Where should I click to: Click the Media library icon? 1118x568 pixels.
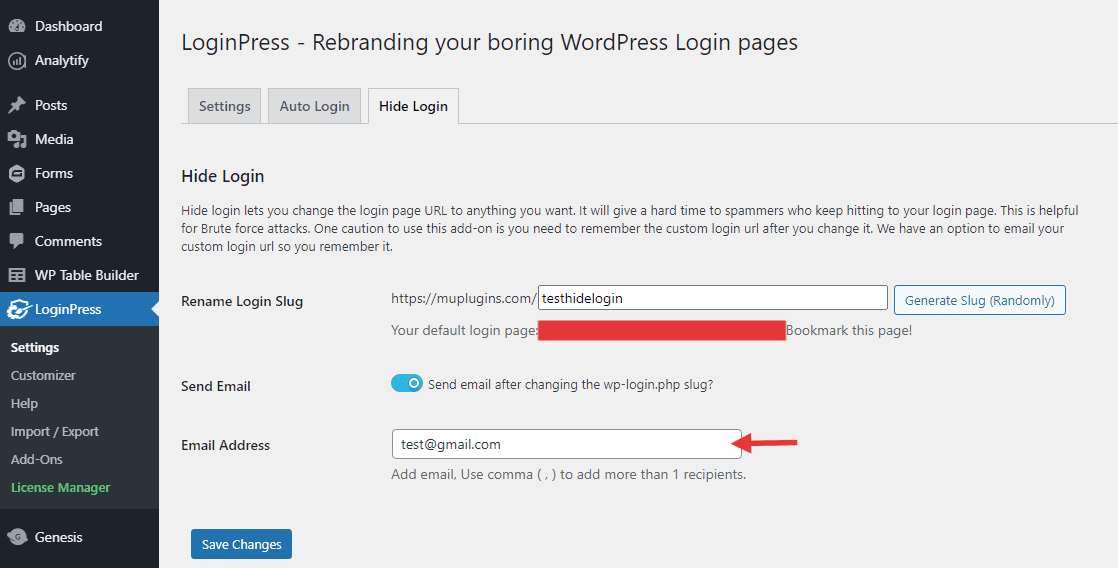coord(17,140)
